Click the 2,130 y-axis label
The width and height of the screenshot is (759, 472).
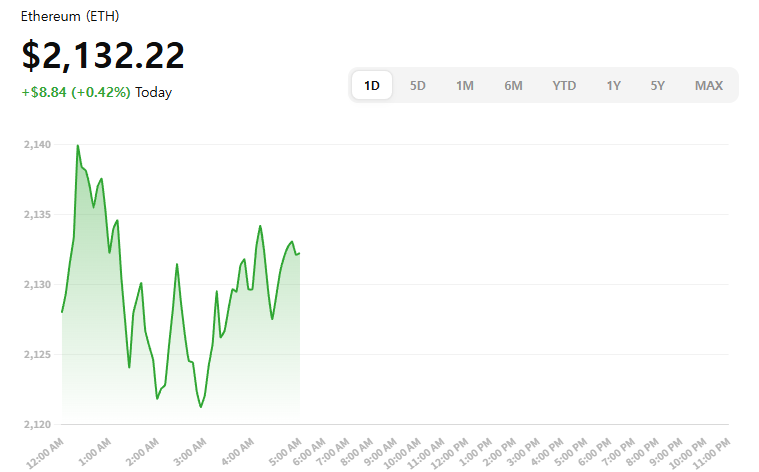pos(37,285)
